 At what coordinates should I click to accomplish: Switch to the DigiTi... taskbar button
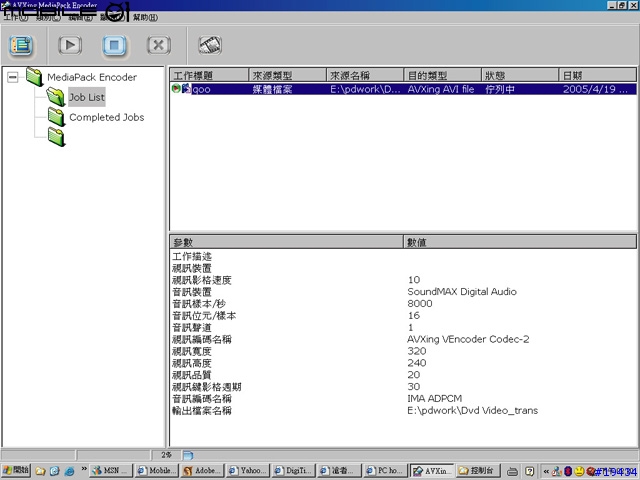point(294,471)
